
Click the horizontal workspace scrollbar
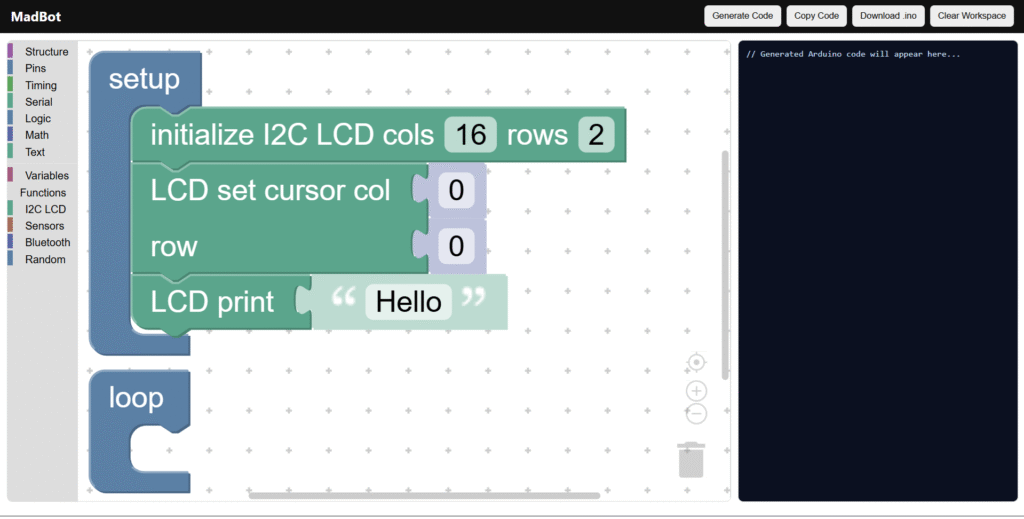tap(424, 495)
